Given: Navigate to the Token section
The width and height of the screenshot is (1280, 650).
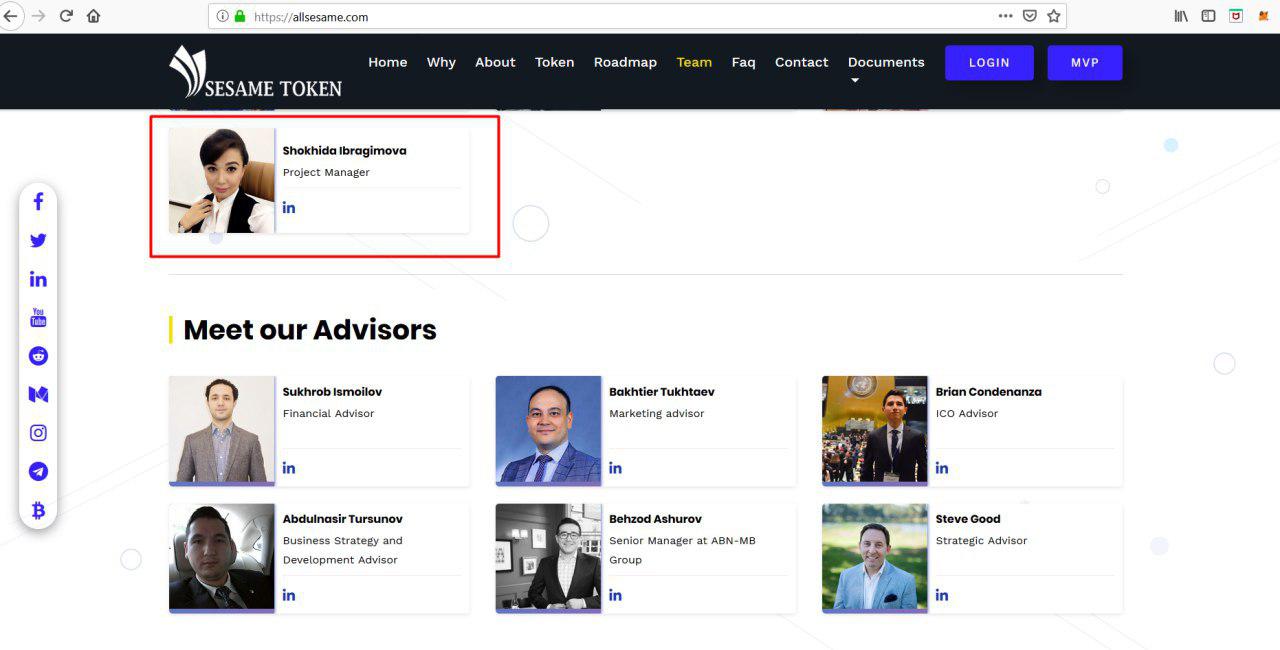Looking at the screenshot, I should tap(555, 62).
